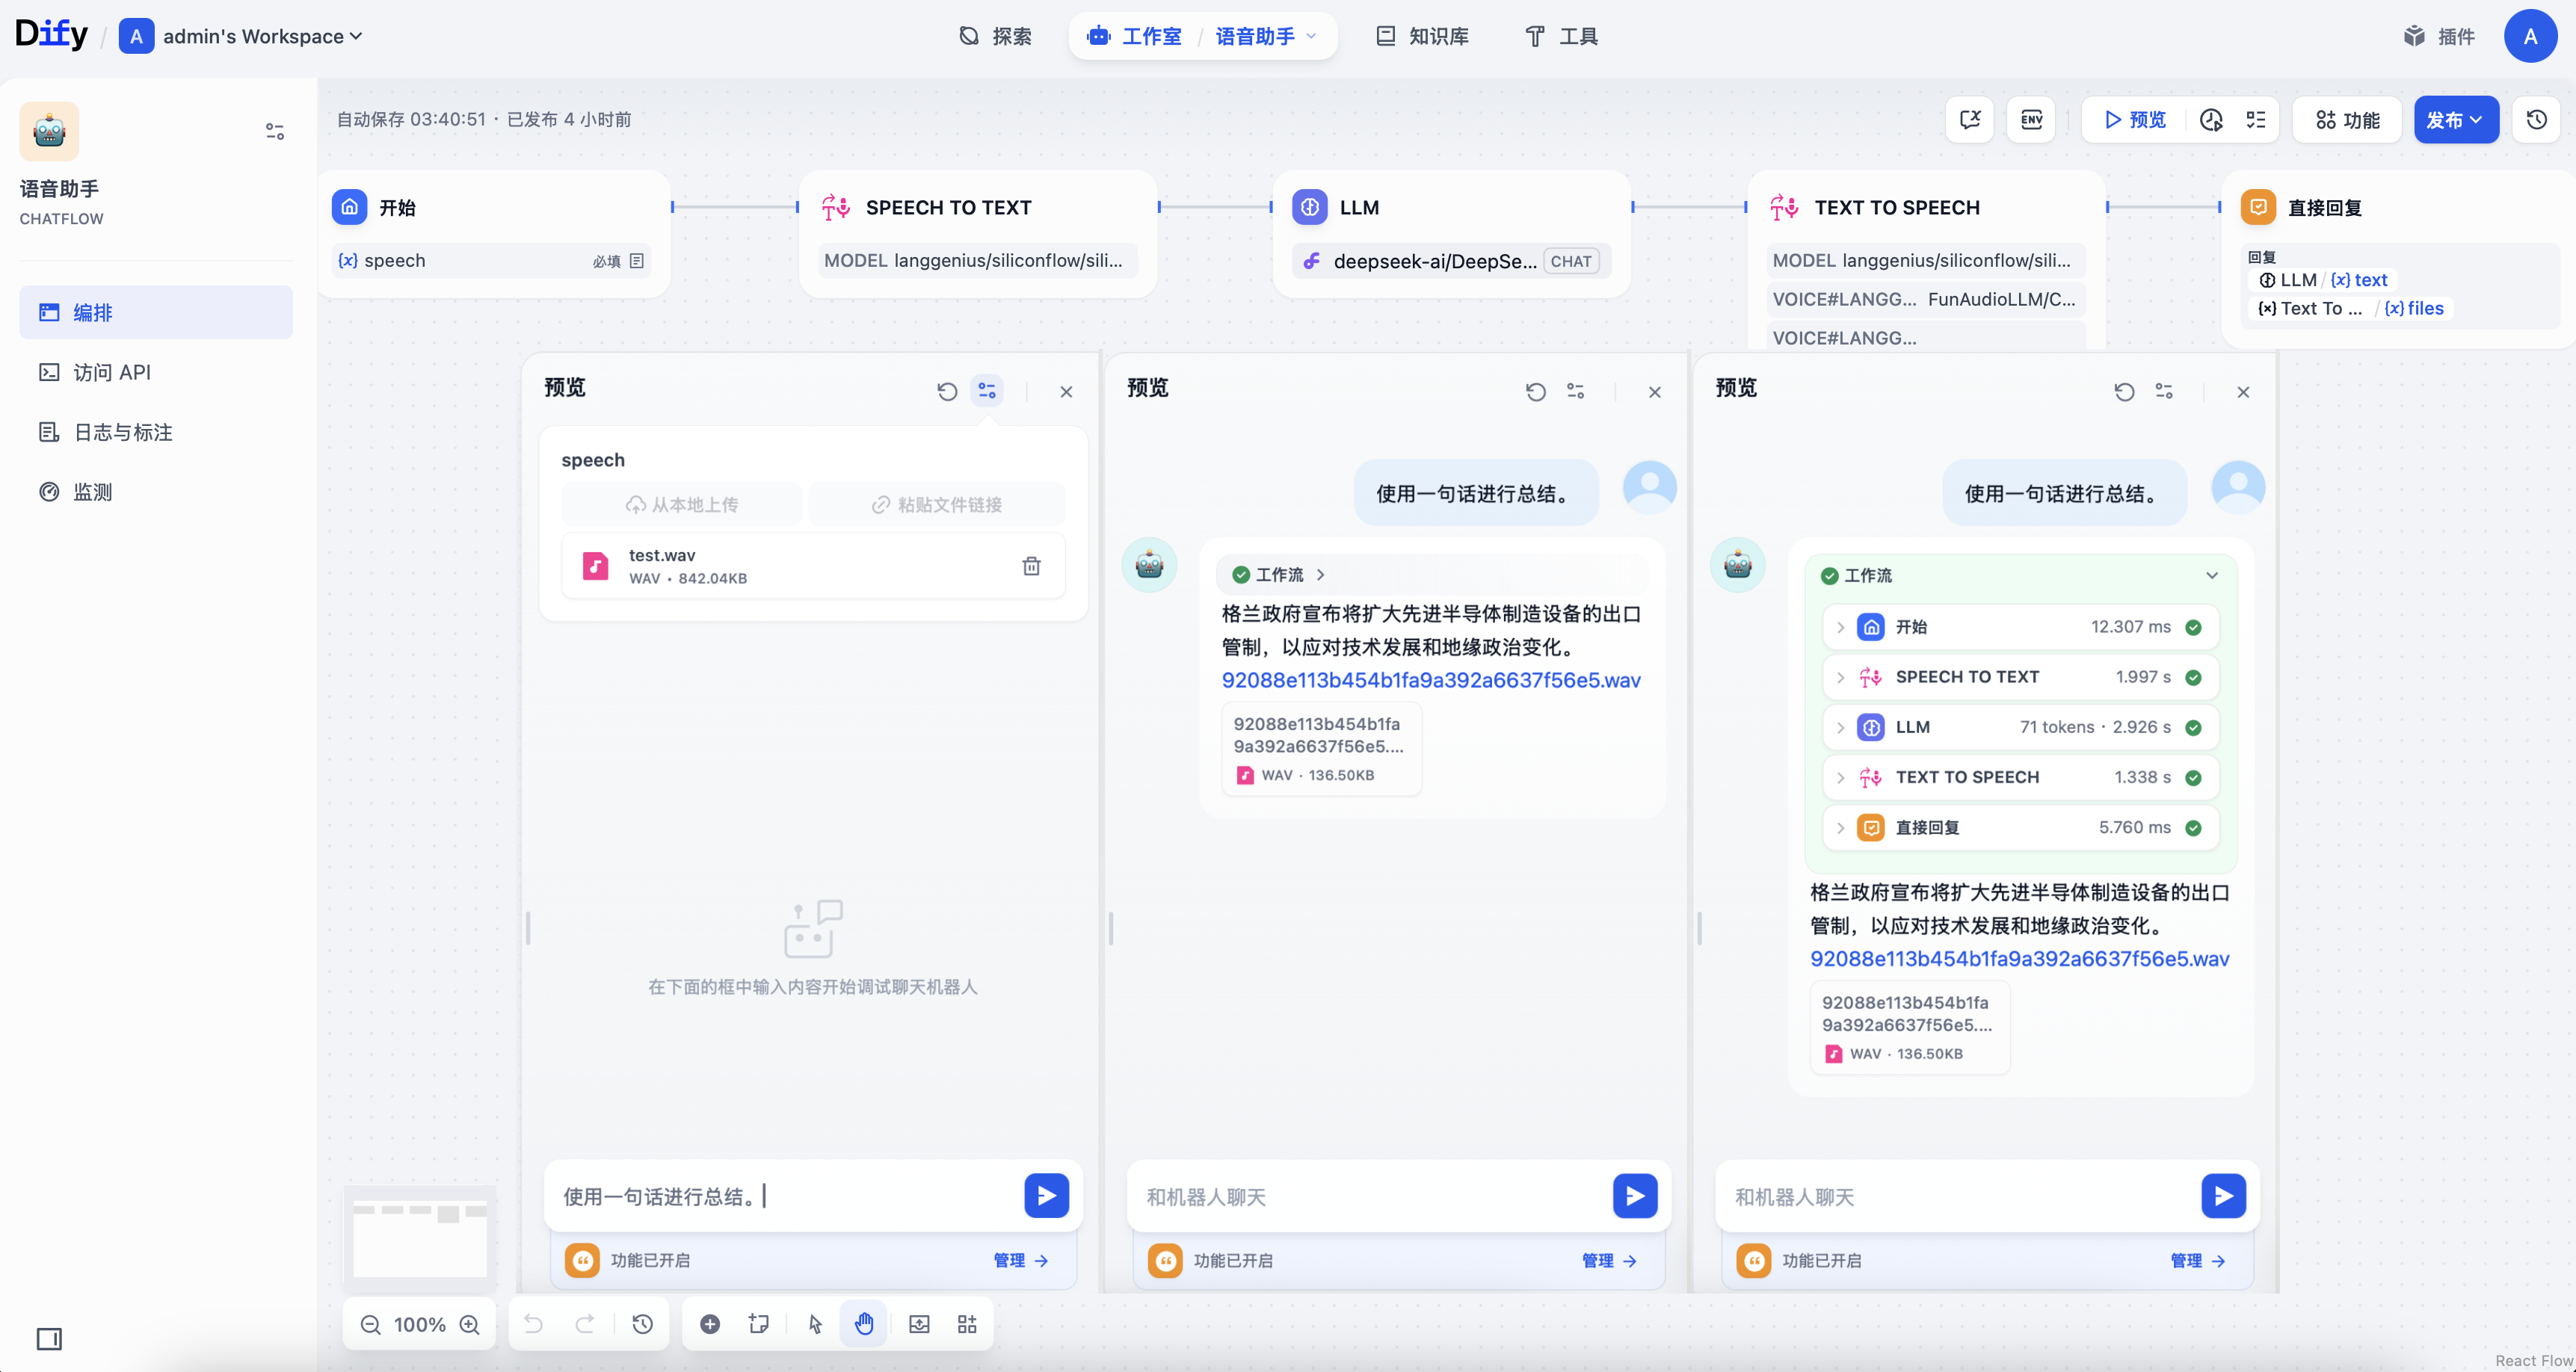2576x1372 pixels.
Task: Open the 92088e113b454b1fa9a392a6637f56e5.wav link
Action: [x=1430, y=680]
